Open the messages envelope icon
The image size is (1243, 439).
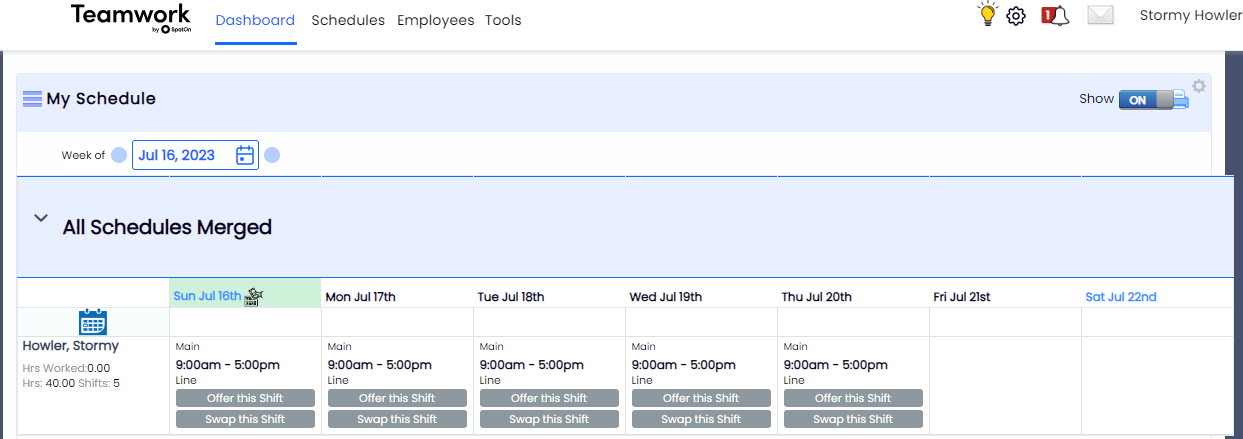[1100, 16]
